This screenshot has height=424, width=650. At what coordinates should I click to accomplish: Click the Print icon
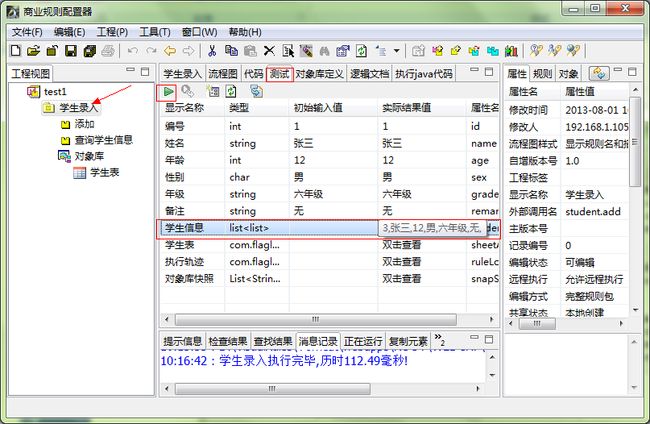point(108,51)
